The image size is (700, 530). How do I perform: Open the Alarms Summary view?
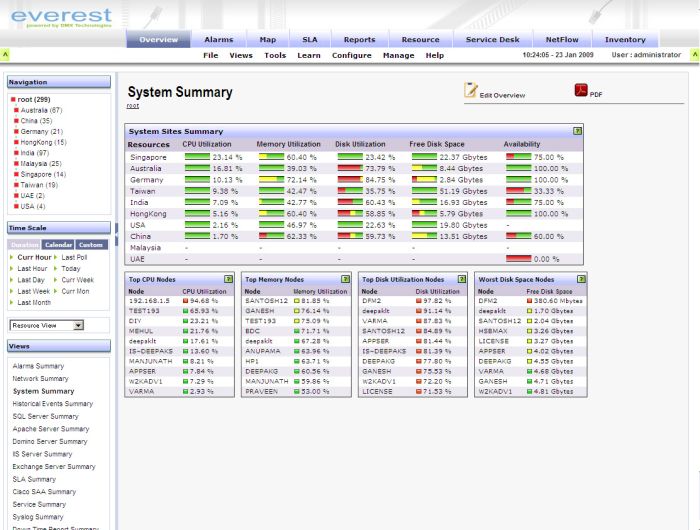pyautogui.click(x=38, y=366)
